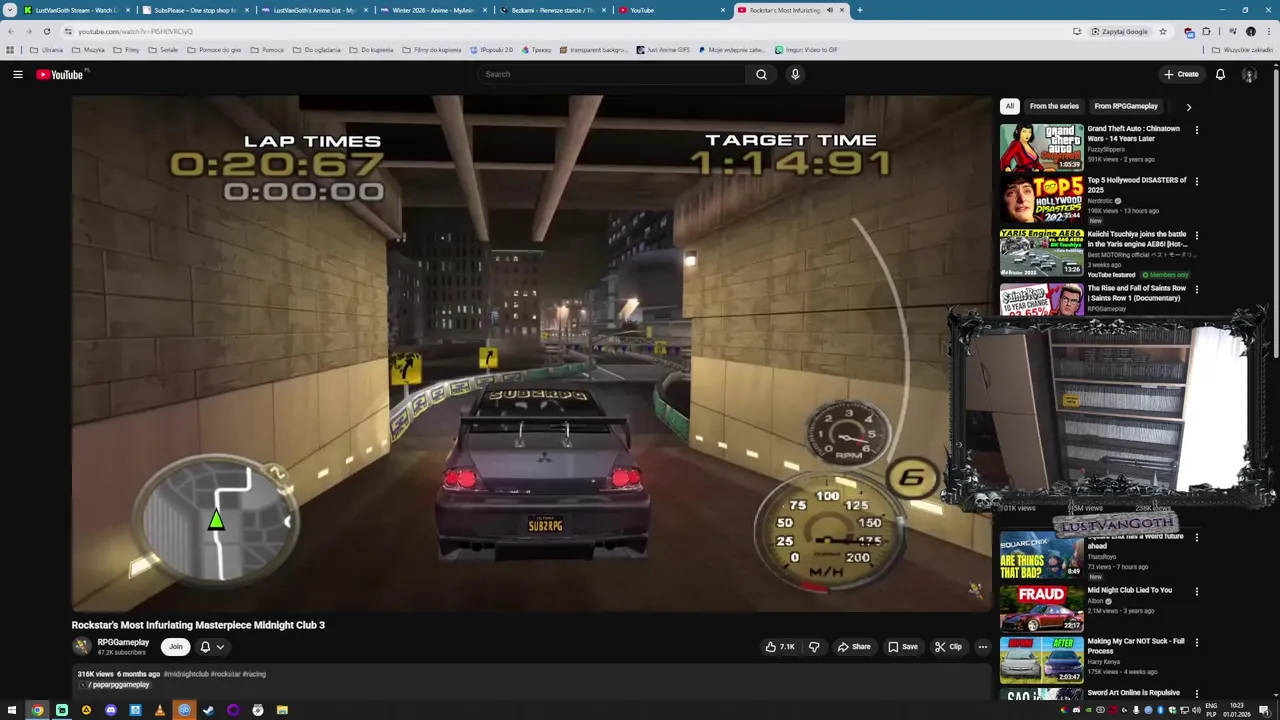
Task: Open the Windows notification center icon
Action: (x=1264, y=710)
